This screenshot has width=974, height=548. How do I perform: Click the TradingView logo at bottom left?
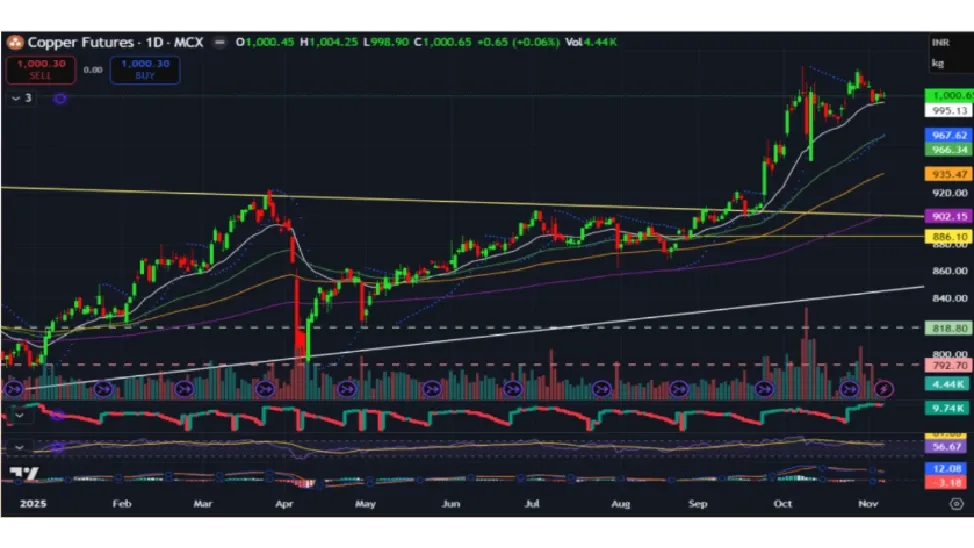point(24,474)
